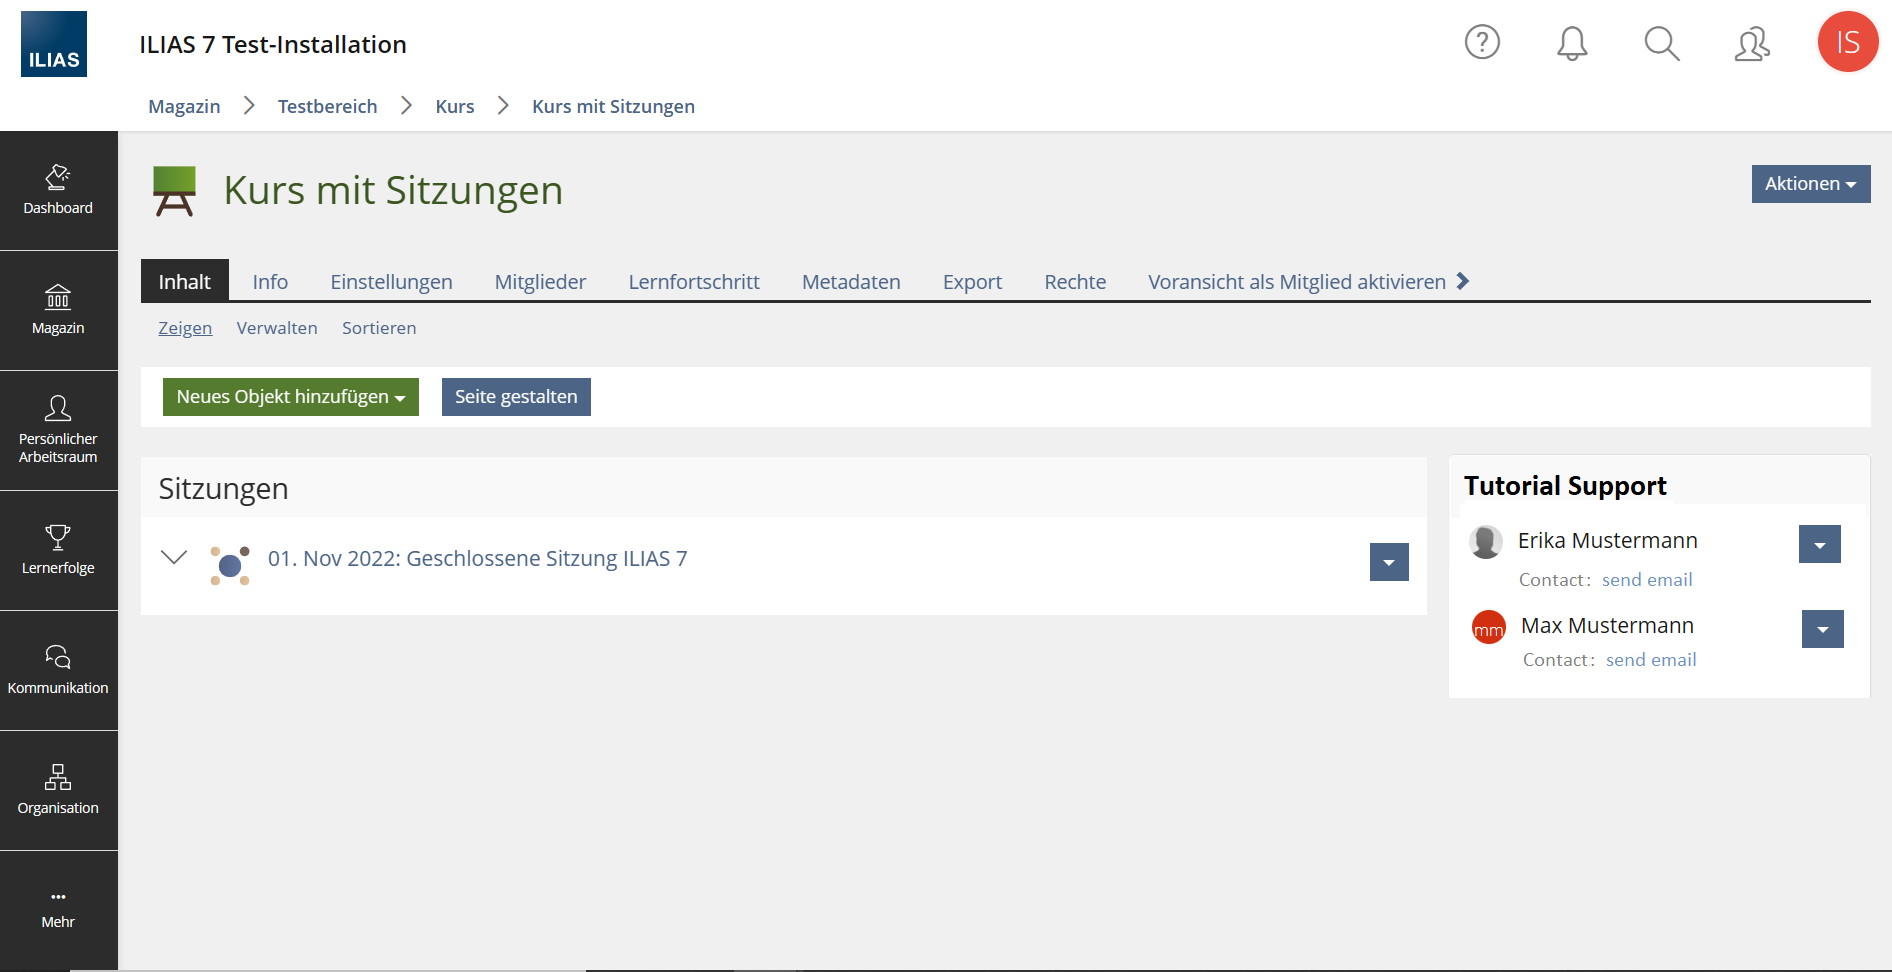Go to Kurs breadcrumb

click(x=455, y=106)
